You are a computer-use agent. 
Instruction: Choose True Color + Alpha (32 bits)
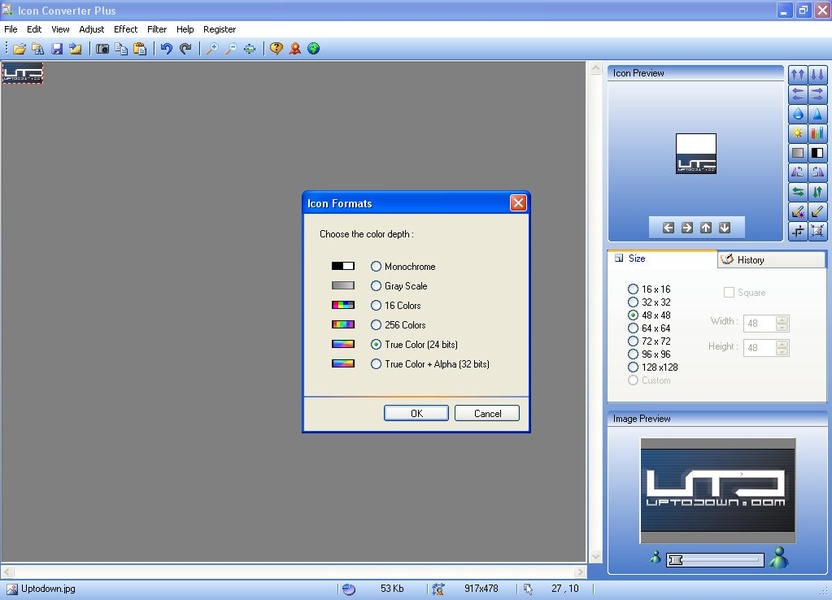[376, 364]
